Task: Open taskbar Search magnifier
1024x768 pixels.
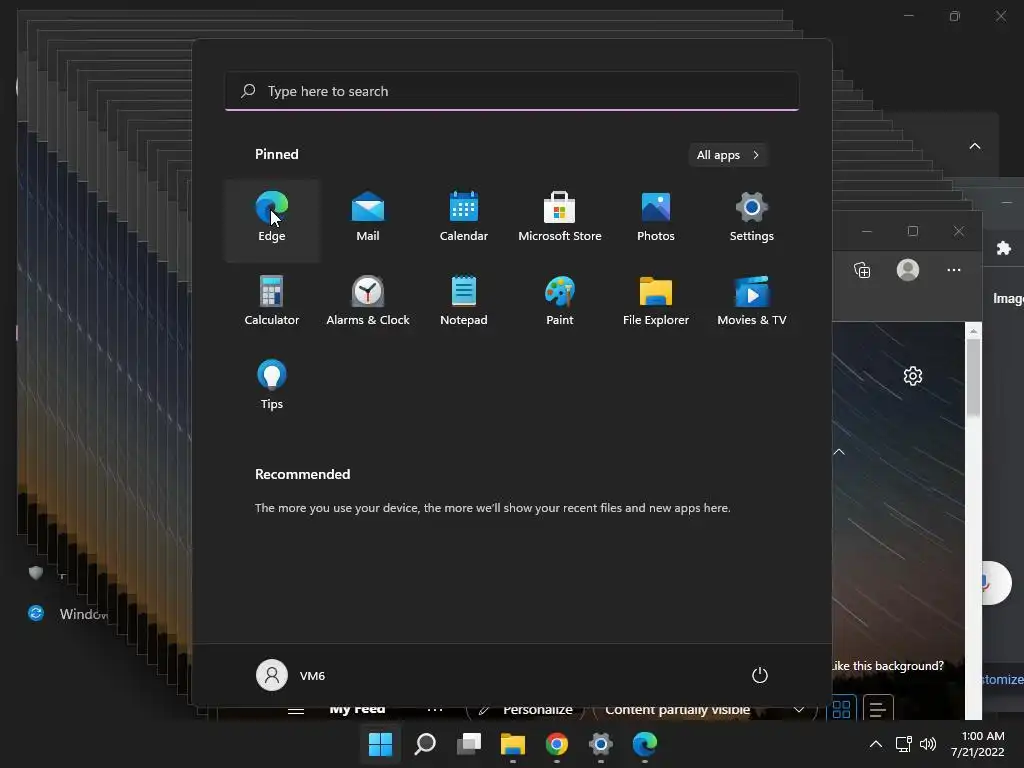Action: pyautogui.click(x=424, y=744)
